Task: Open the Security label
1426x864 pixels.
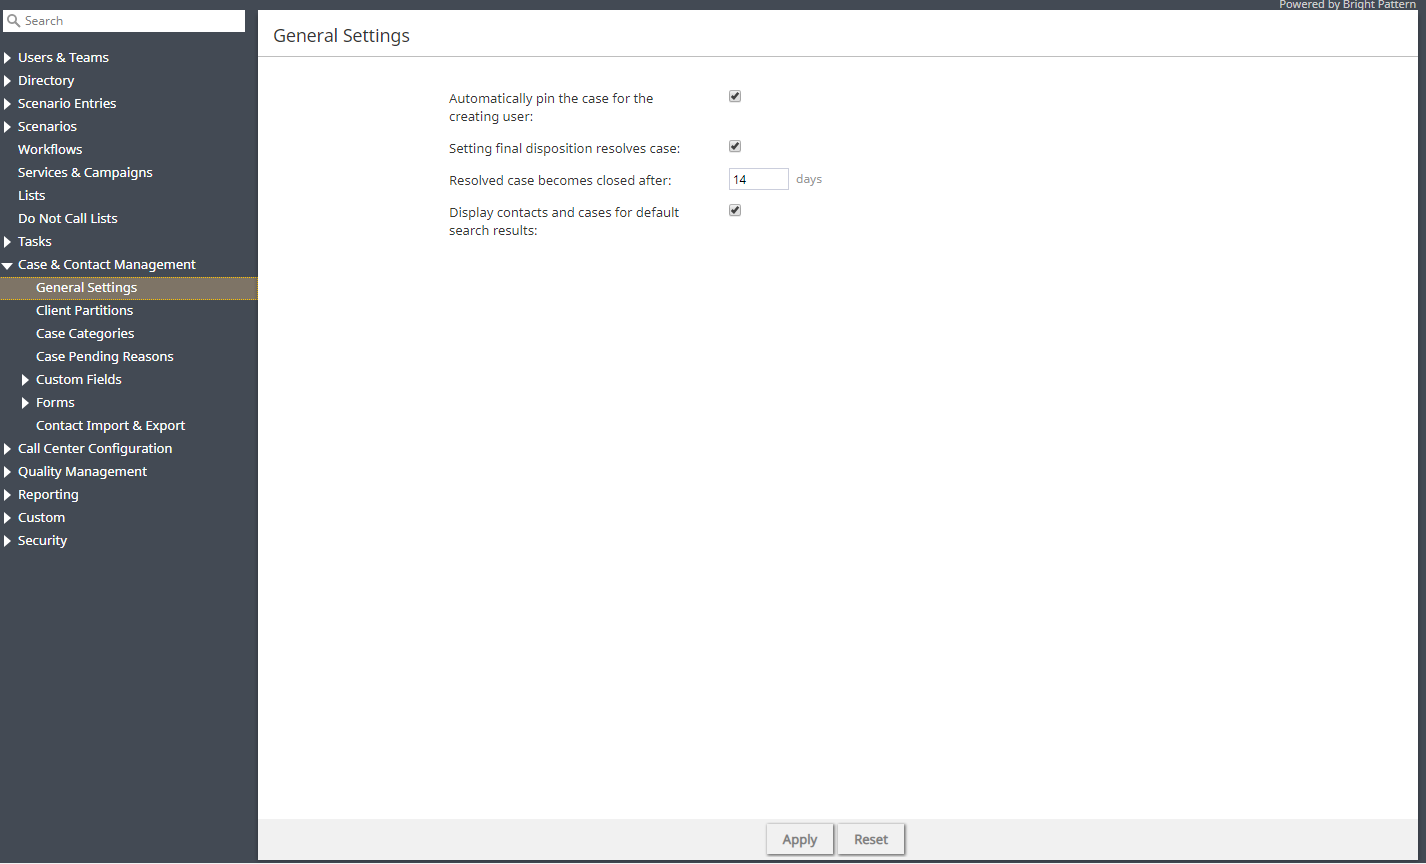Action: (x=42, y=541)
